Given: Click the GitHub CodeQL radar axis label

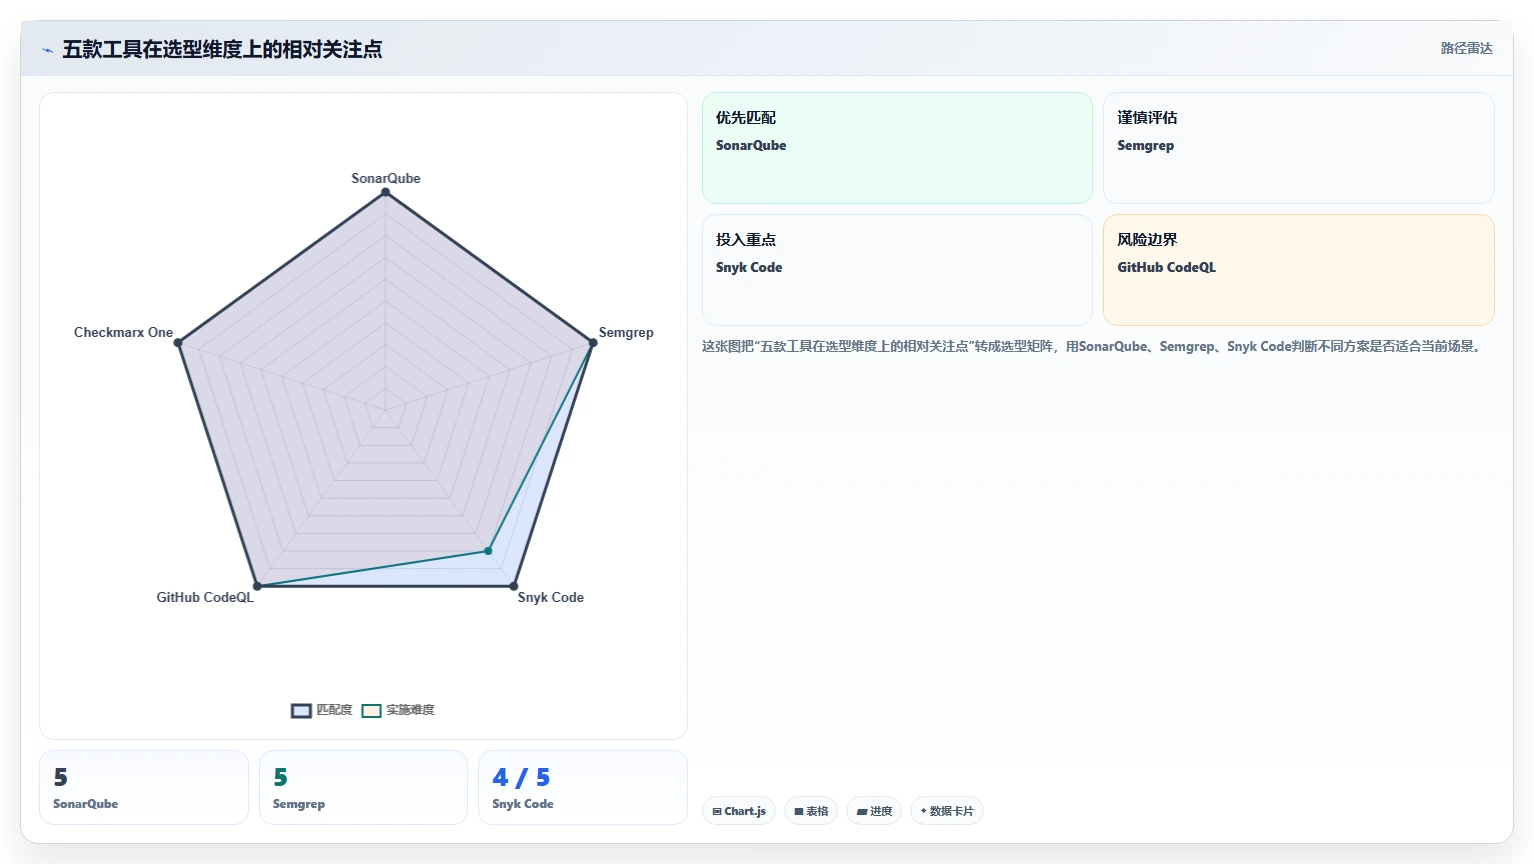Looking at the screenshot, I should 205,597.
